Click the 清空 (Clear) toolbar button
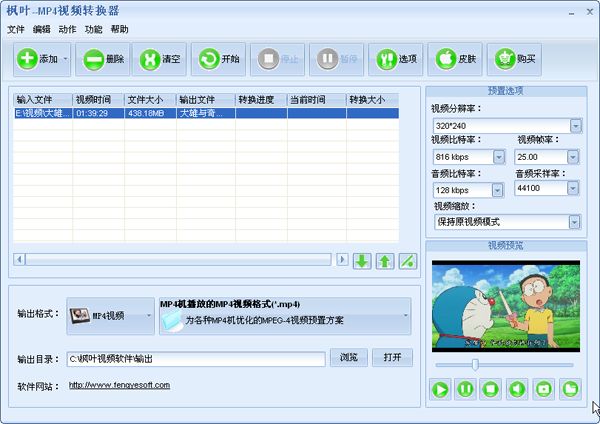The image size is (600, 424). tap(160, 59)
